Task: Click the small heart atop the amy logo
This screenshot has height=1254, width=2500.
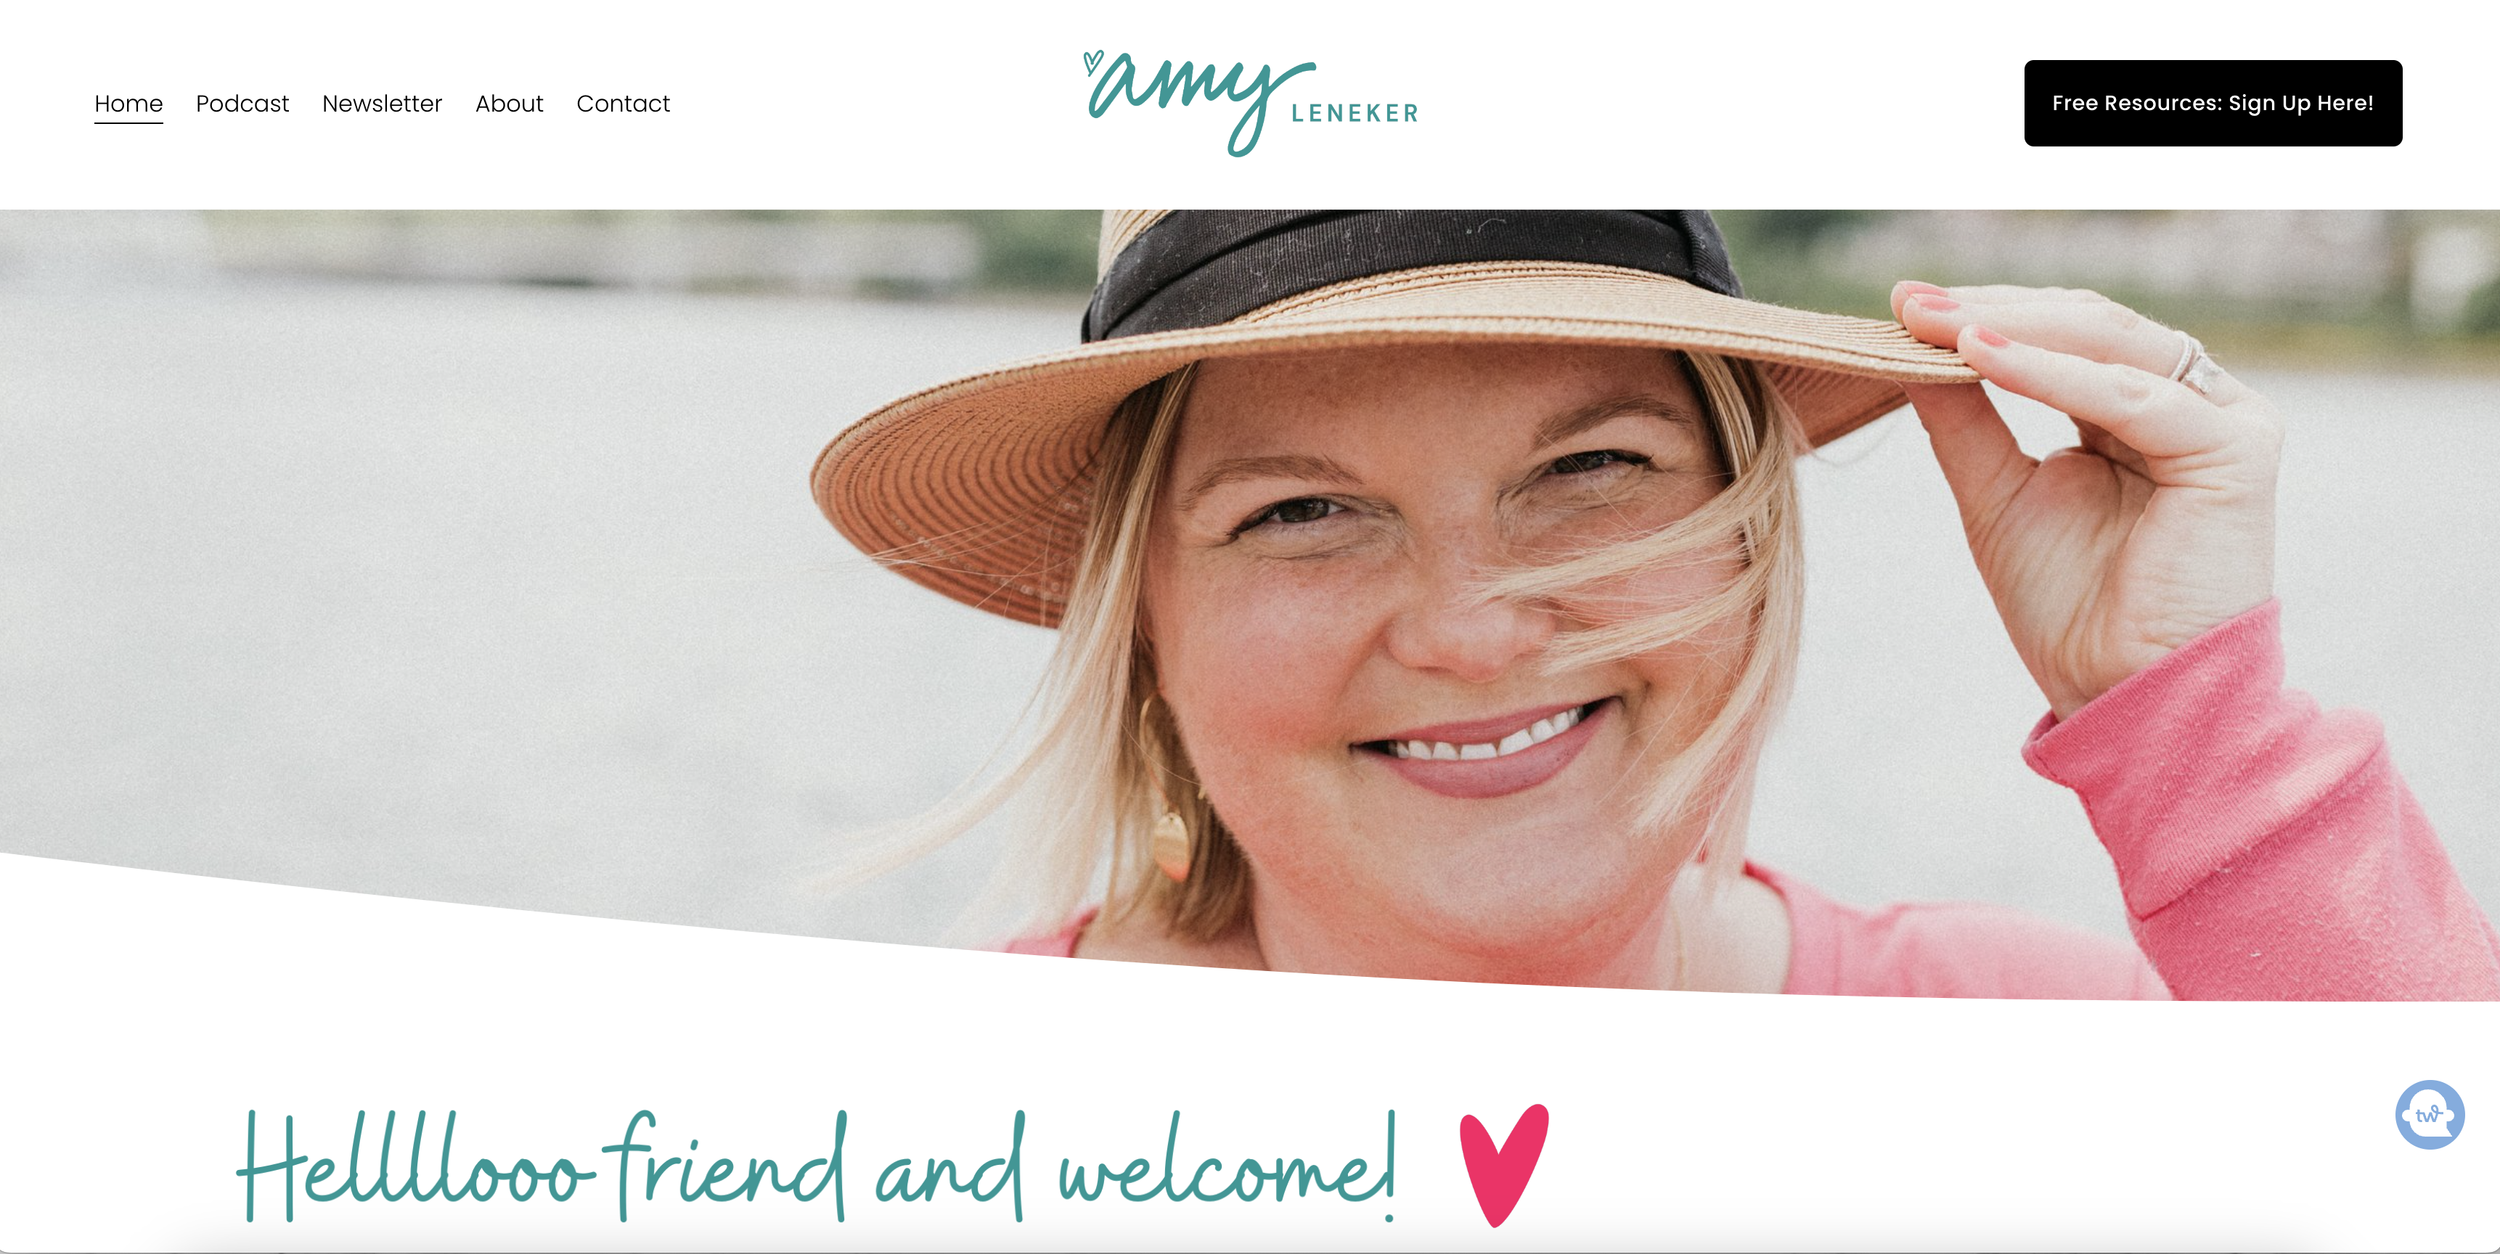Action: click(x=1093, y=62)
